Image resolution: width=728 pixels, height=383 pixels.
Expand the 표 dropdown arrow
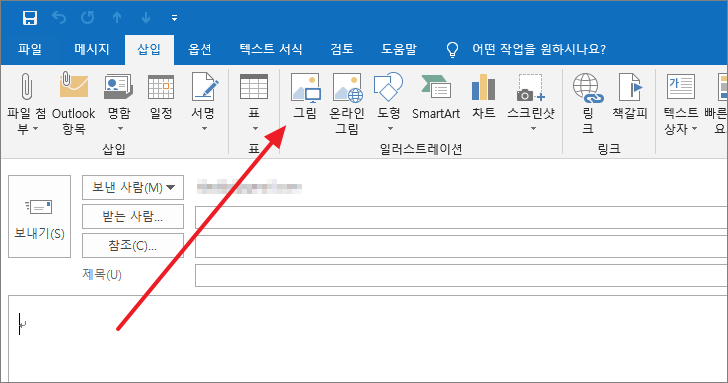click(254, 129)
